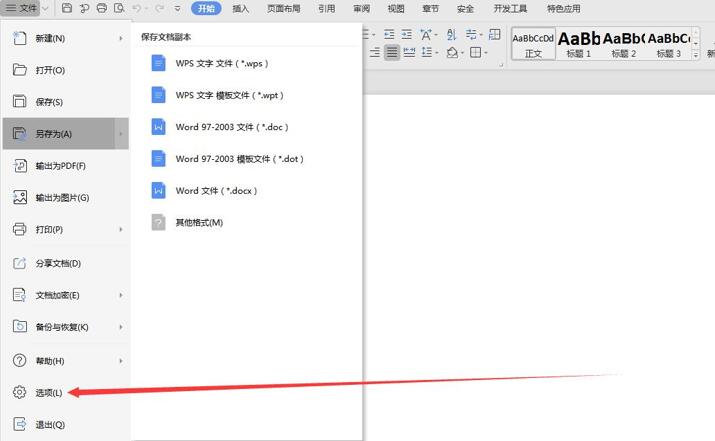This screenshot has height=441, width=715.
Task: Expand the customize quick access toolbar arrow
Action: point(177,8)
